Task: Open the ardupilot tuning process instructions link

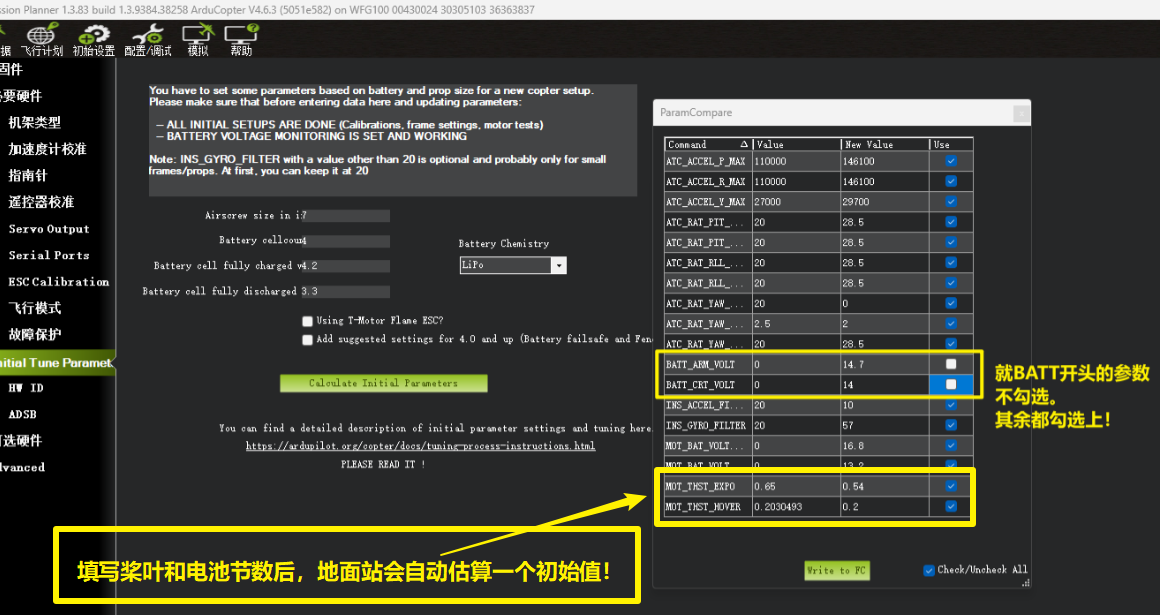Action: [420, 446]
